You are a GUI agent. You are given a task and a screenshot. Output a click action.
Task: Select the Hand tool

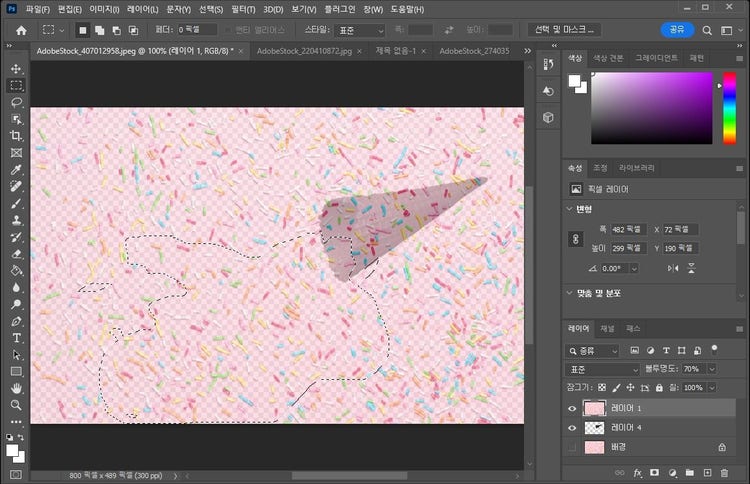(16, 388)
